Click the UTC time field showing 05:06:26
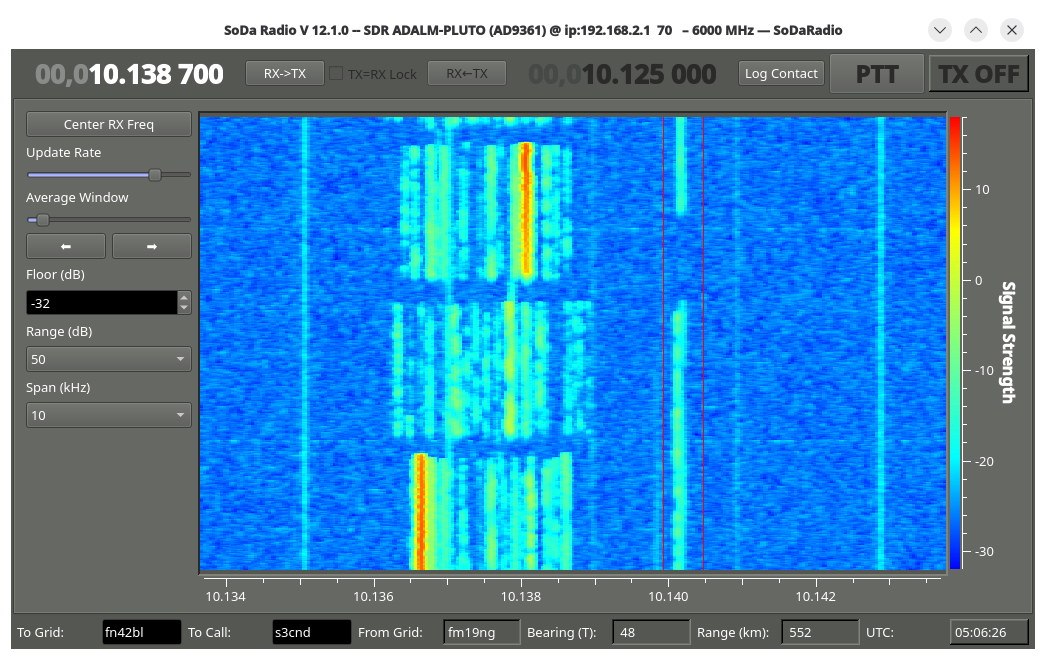 coord(989,632)
